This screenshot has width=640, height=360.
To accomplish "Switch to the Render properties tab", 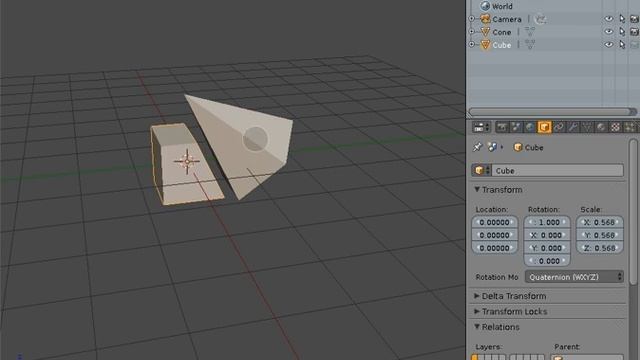I will tap(502, 127).
